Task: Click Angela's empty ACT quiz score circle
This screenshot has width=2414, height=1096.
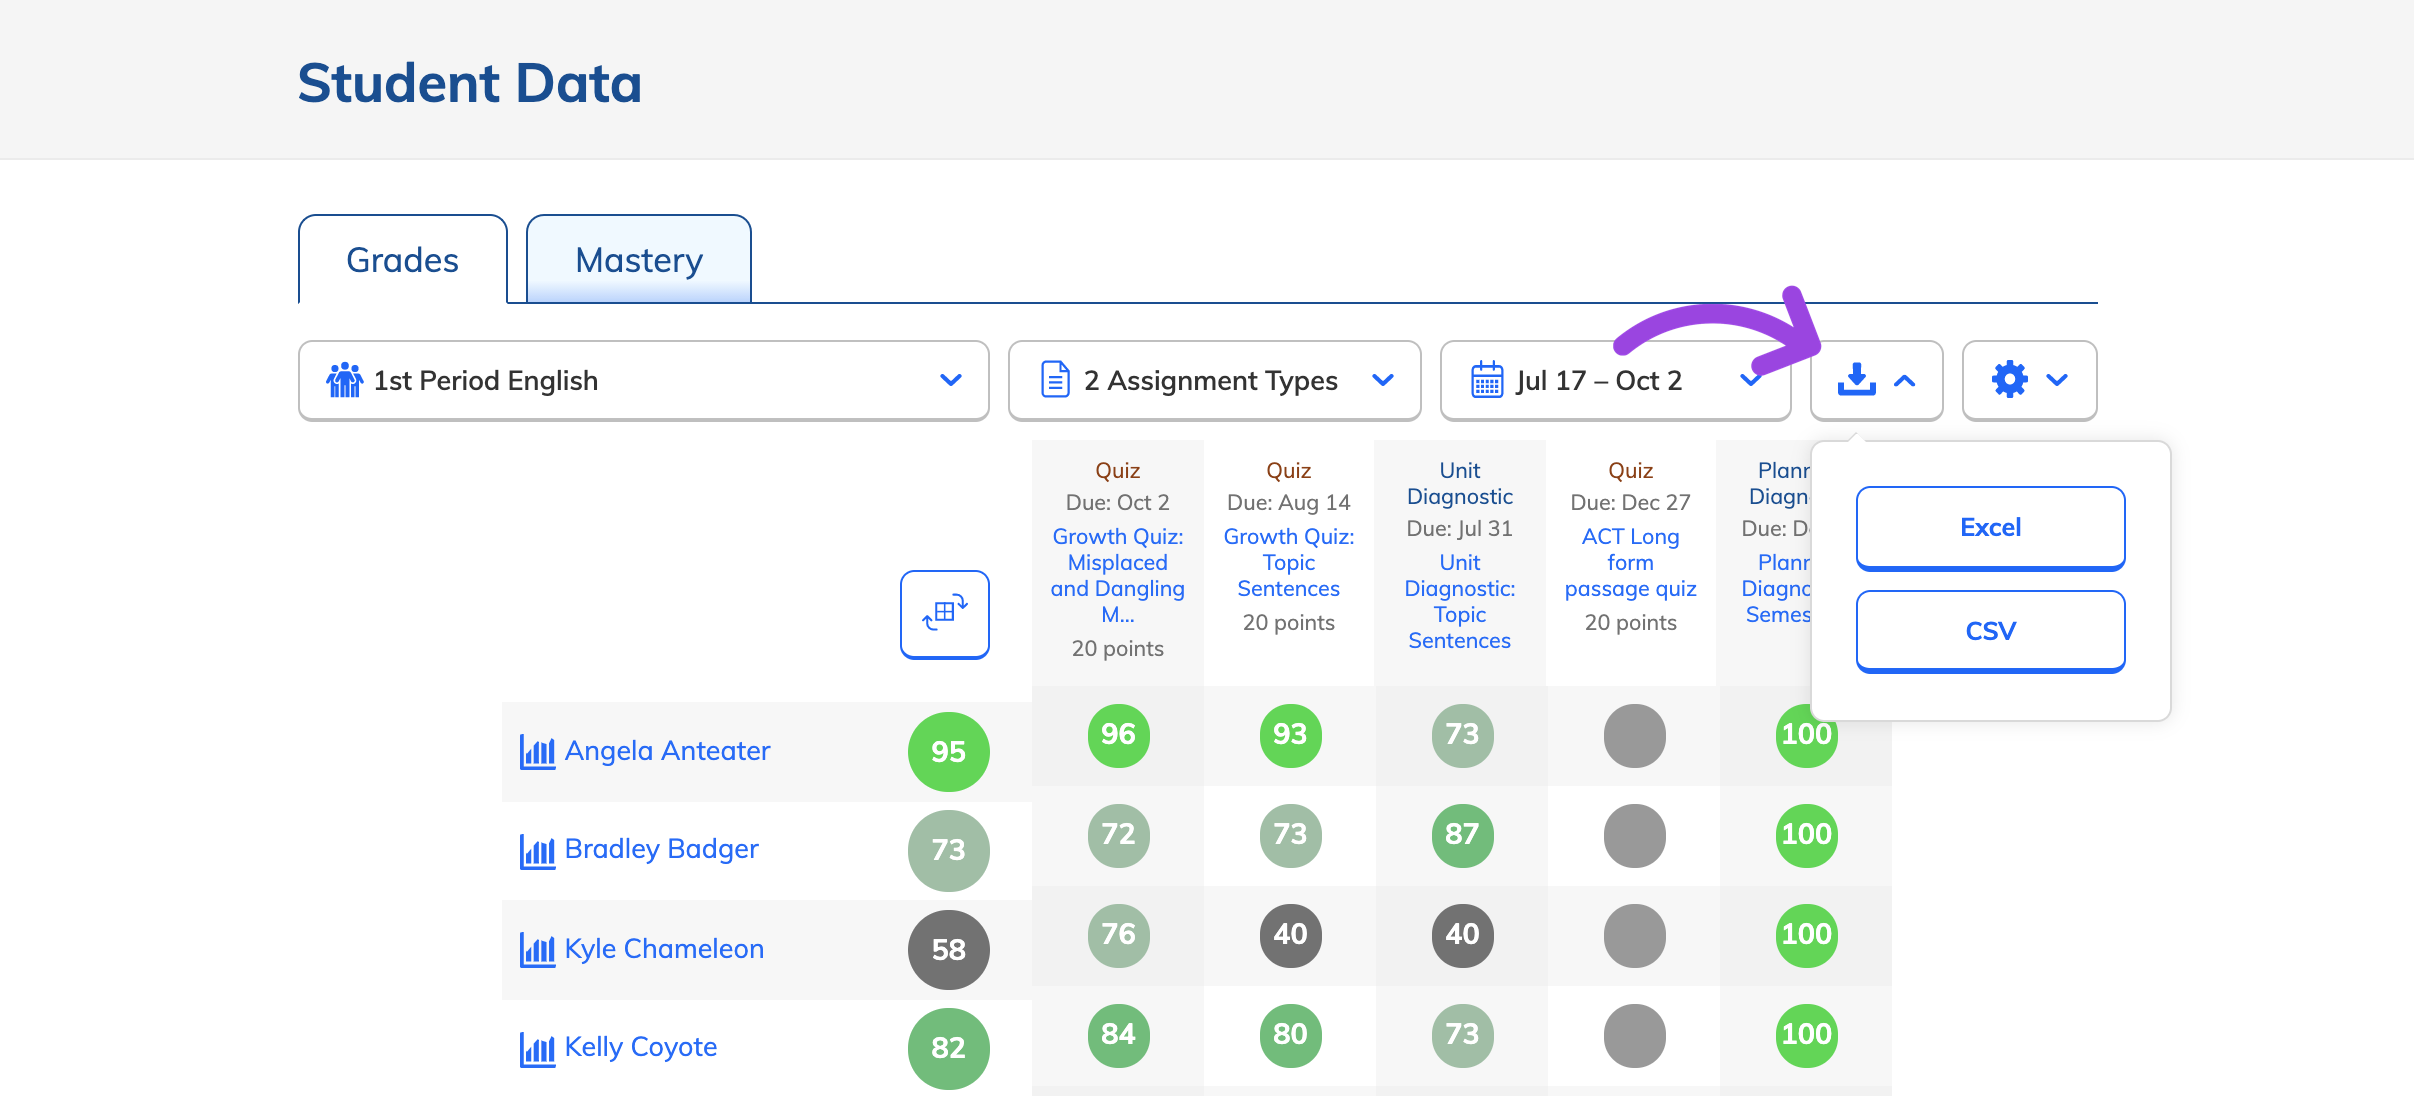Action: click(1635, 735)
